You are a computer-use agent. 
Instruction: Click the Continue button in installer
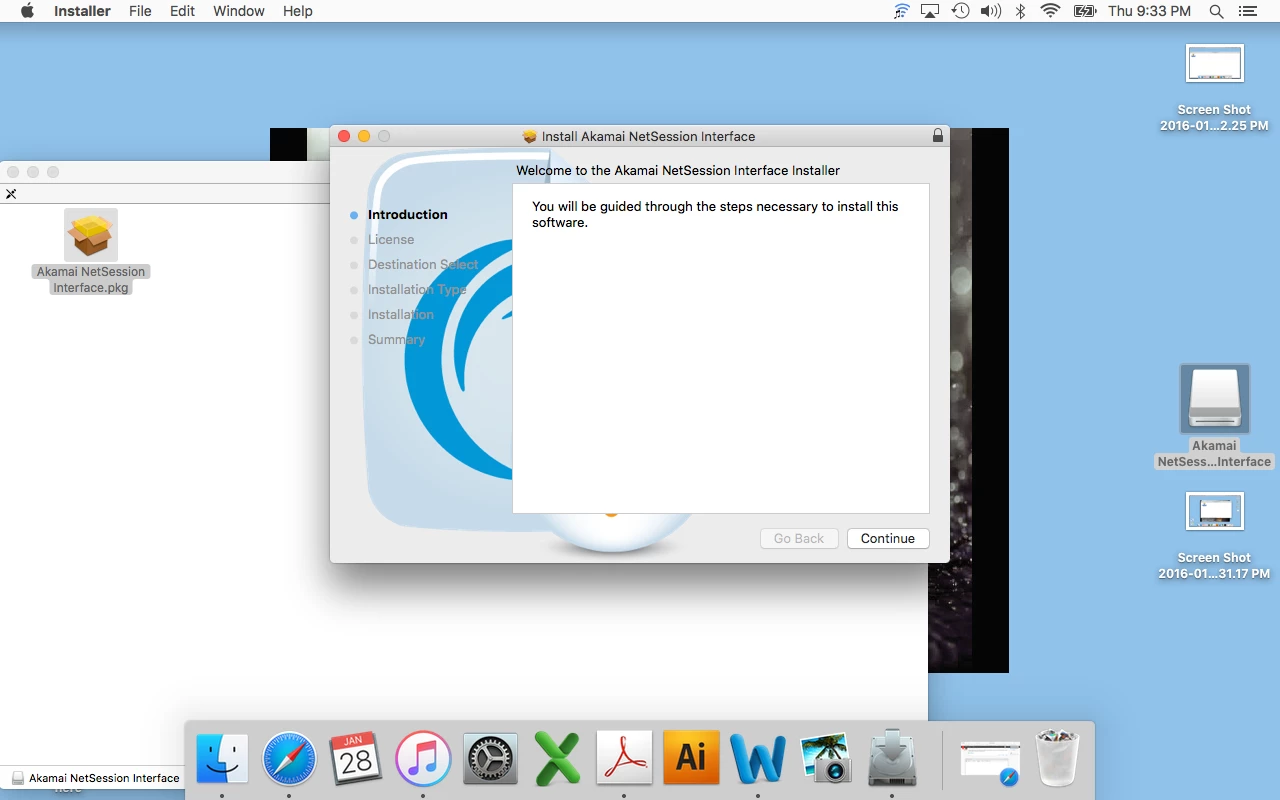888,538
